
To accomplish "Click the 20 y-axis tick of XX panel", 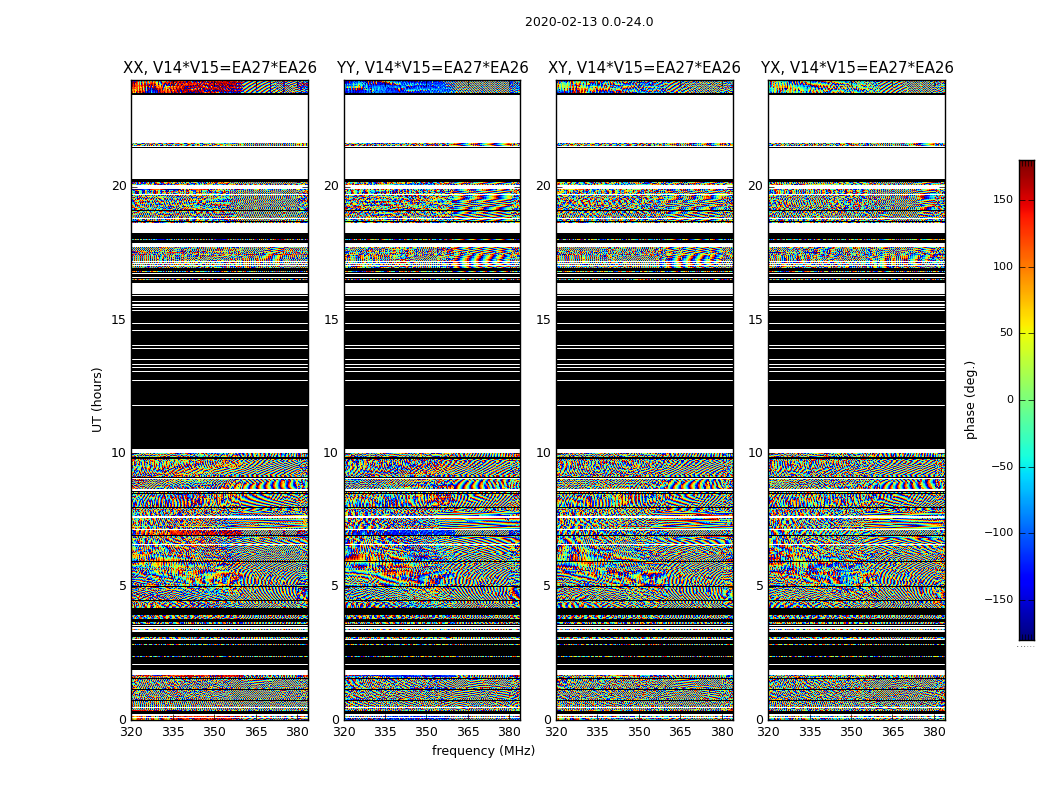I will 119,186.
